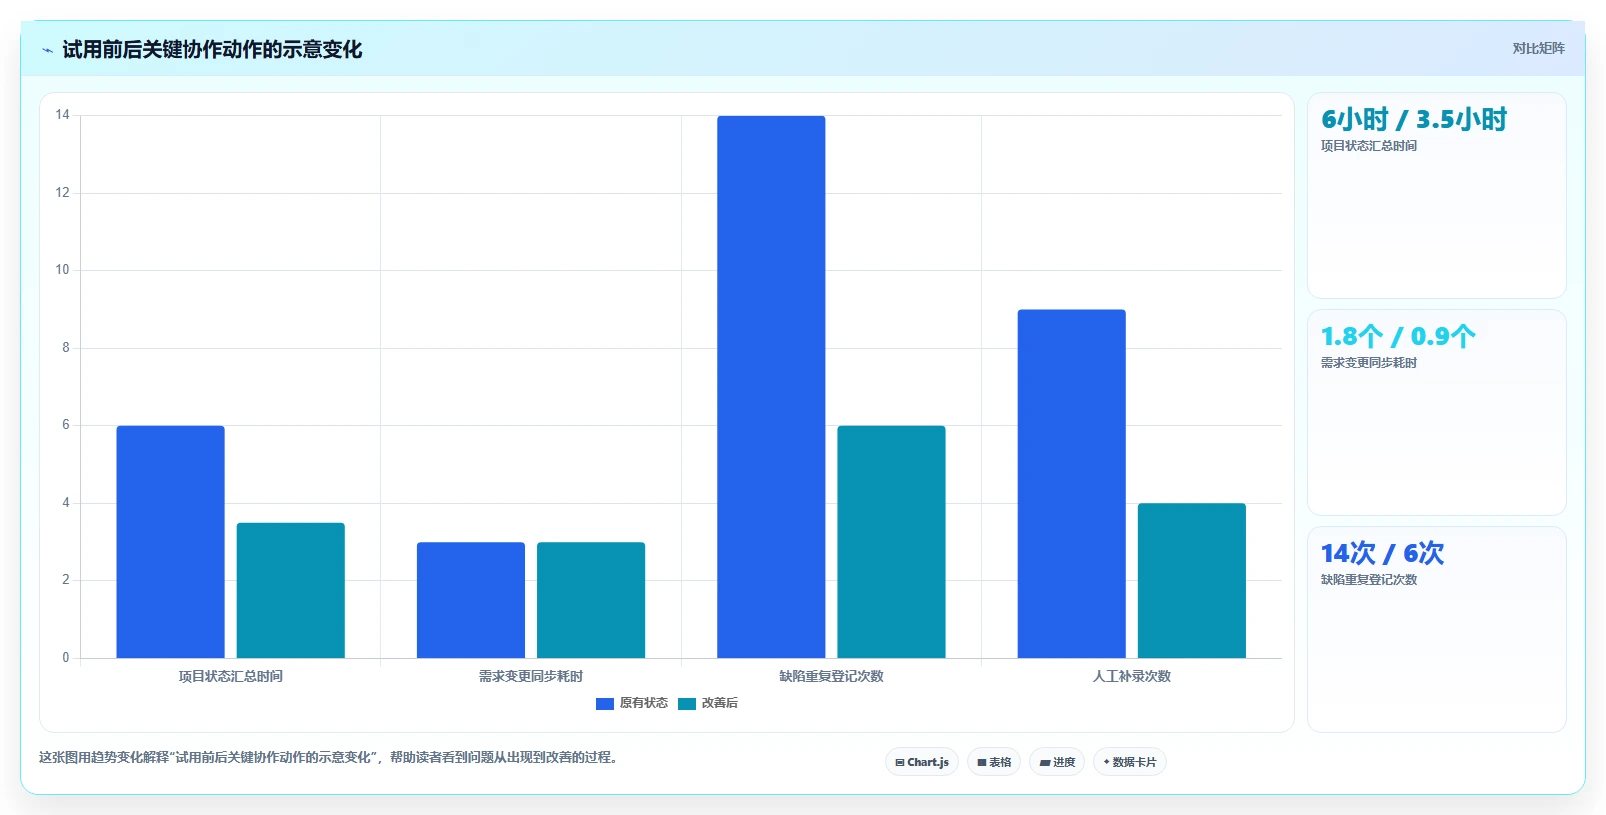The image size is (1606, 815).
Task: Click the icon beside the chart title
Action: 47,50
